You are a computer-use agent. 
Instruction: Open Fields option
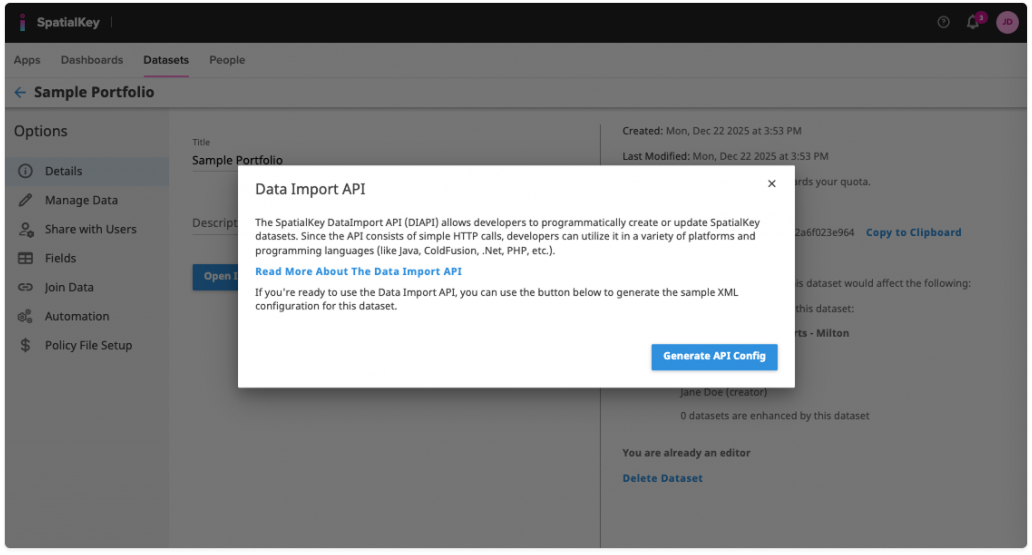click(87, 258)
